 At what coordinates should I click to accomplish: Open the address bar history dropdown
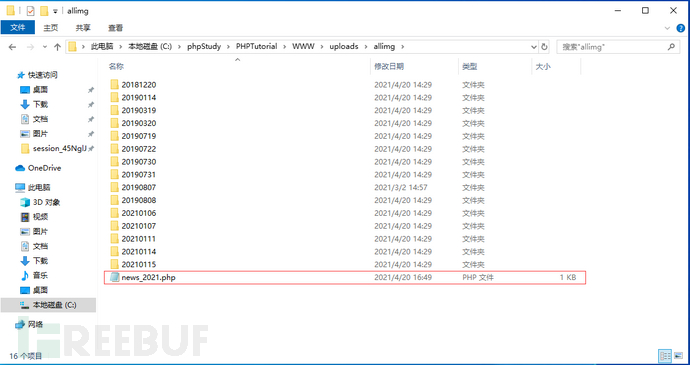pos(533,47)
